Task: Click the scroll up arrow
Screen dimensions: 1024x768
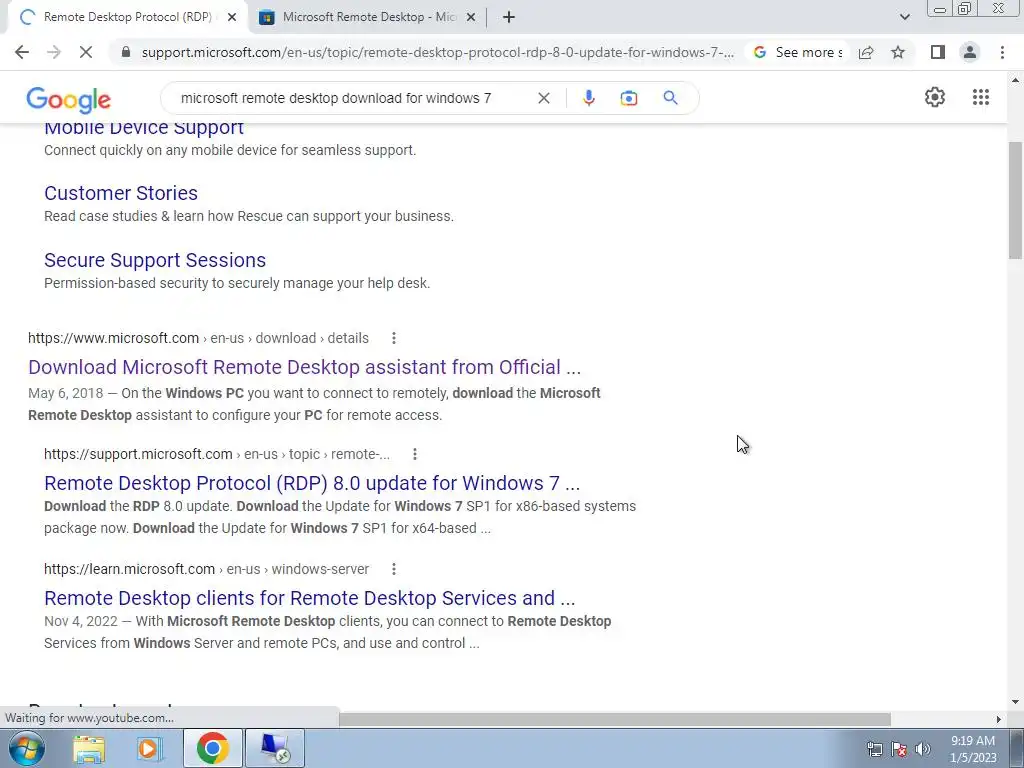Action: tap(1016, 80)
